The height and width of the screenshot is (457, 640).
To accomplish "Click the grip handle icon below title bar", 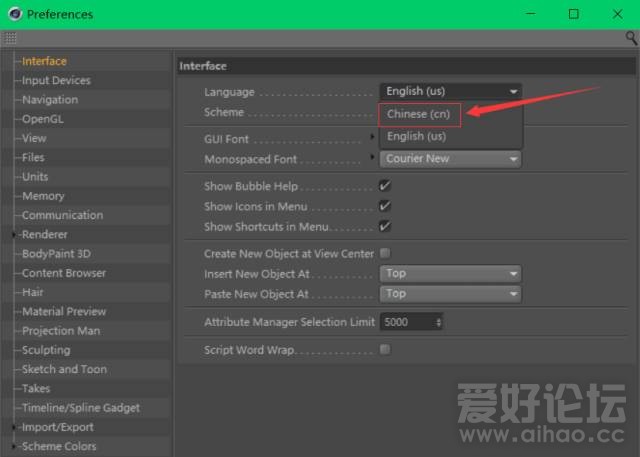I will click(10, 37).
